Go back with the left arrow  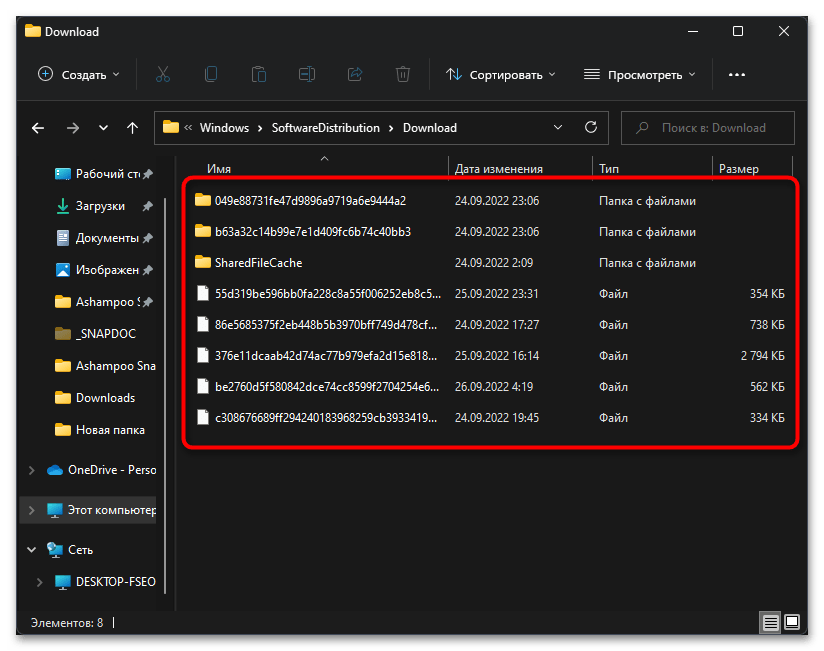tap(38, 128)
